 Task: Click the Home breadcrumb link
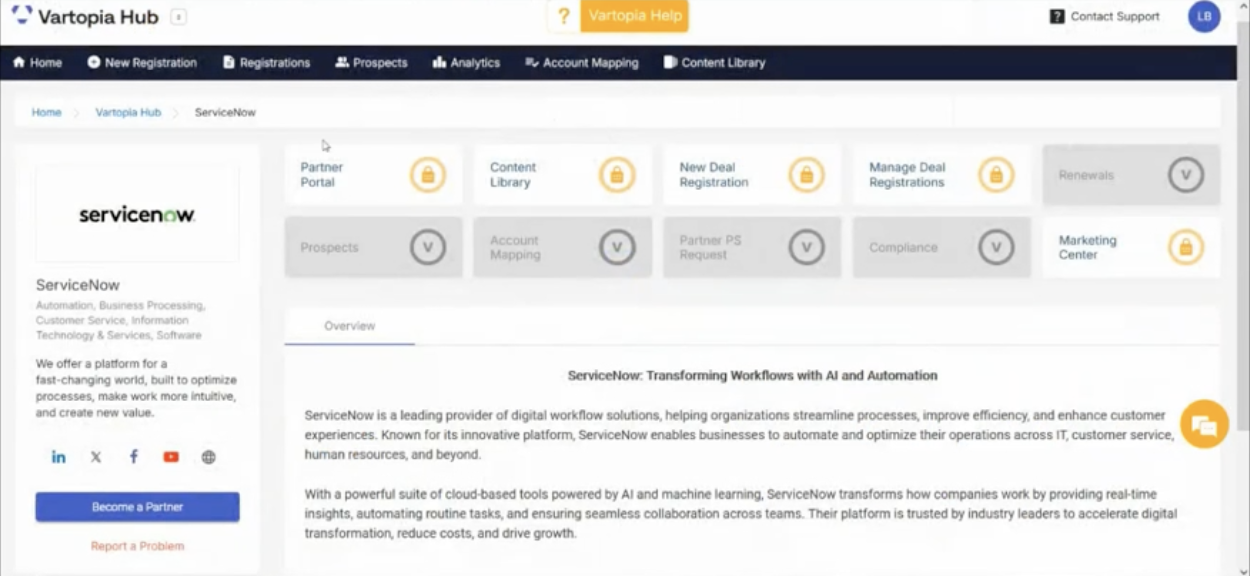46,112
